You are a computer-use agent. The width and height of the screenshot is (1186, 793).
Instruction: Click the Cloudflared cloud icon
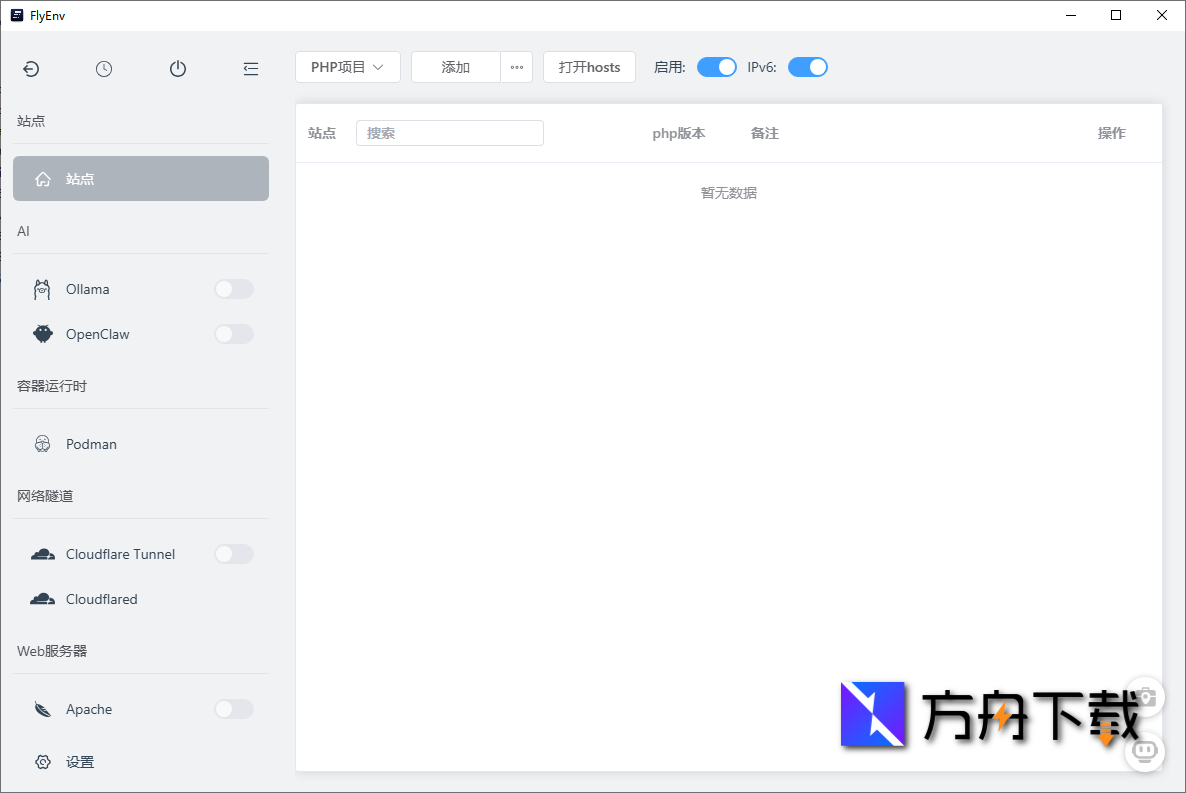pos(42,598)
